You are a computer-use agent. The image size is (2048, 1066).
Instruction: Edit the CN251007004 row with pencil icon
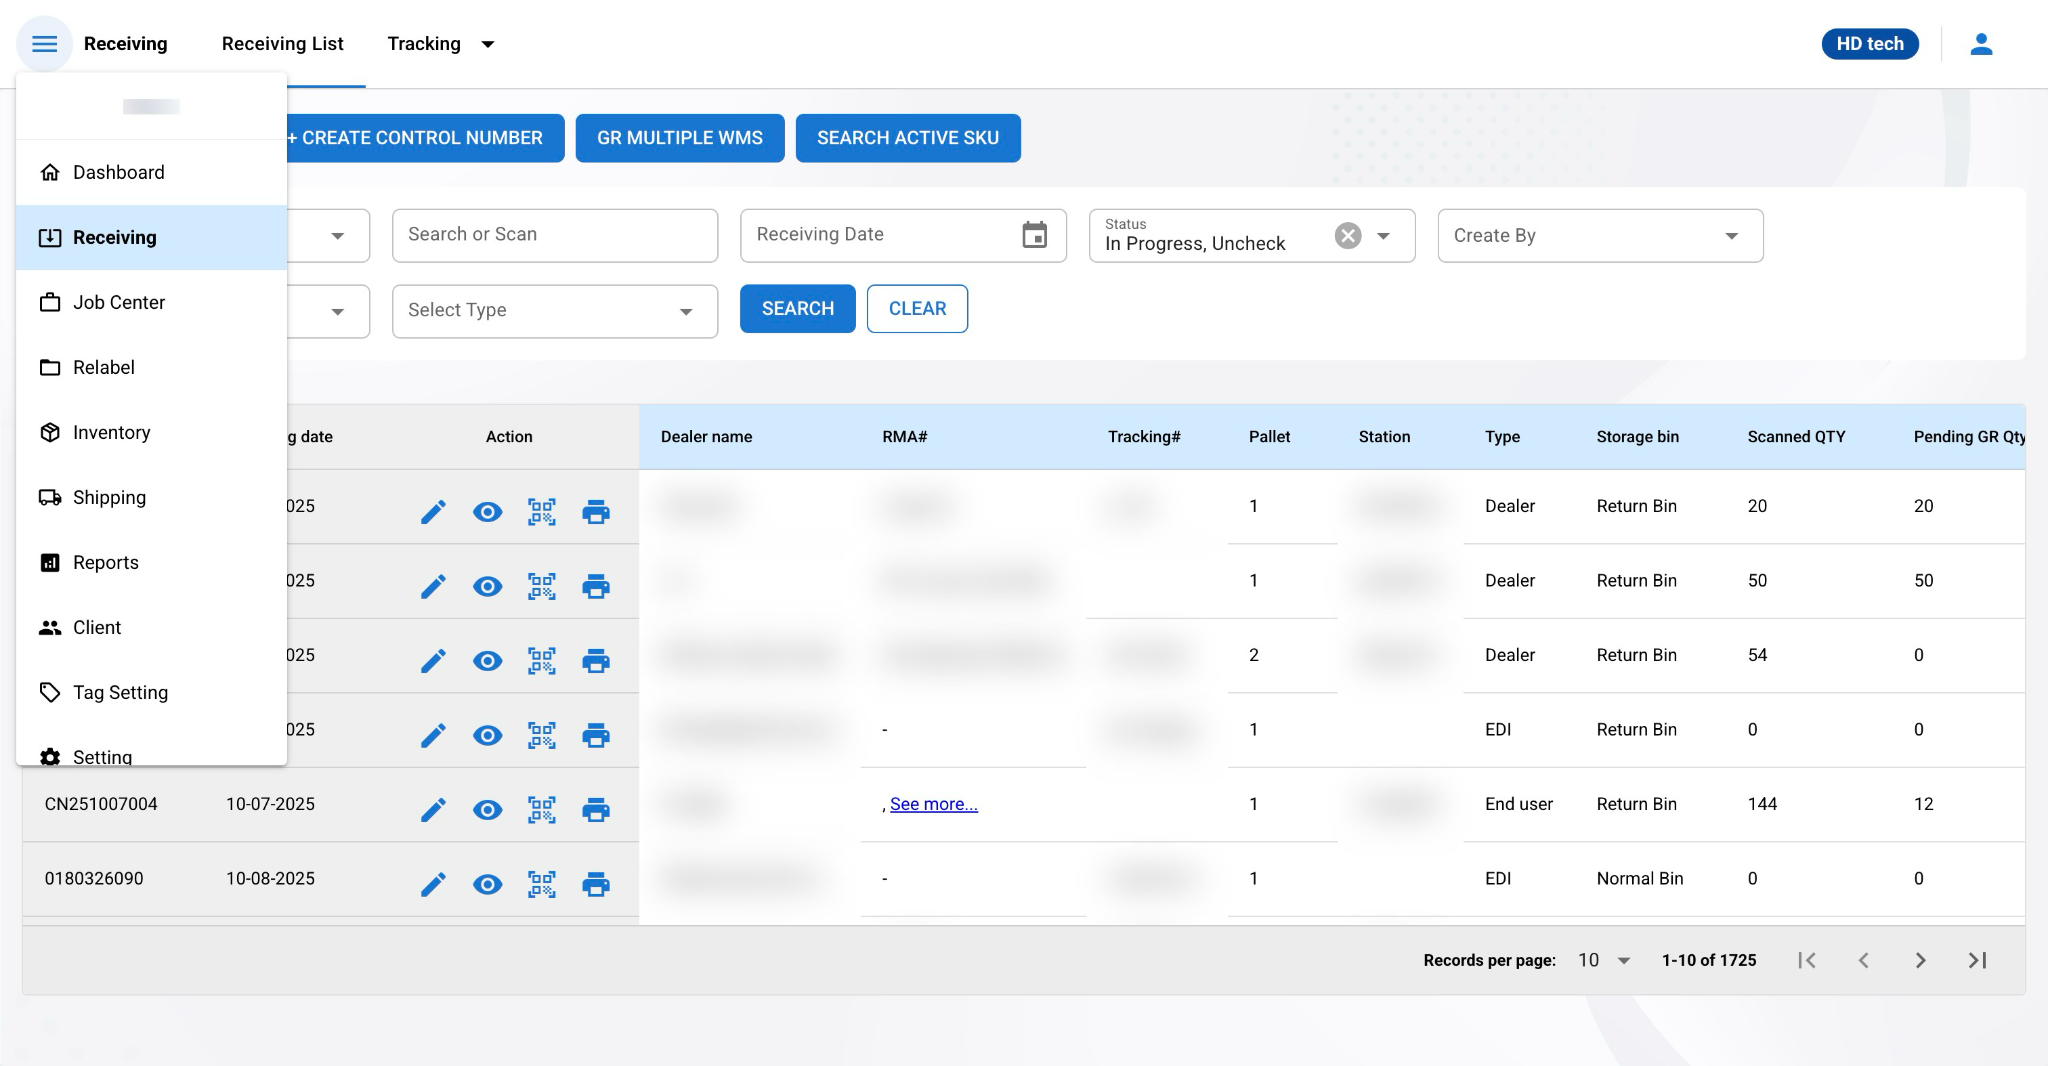pos(433,810)
